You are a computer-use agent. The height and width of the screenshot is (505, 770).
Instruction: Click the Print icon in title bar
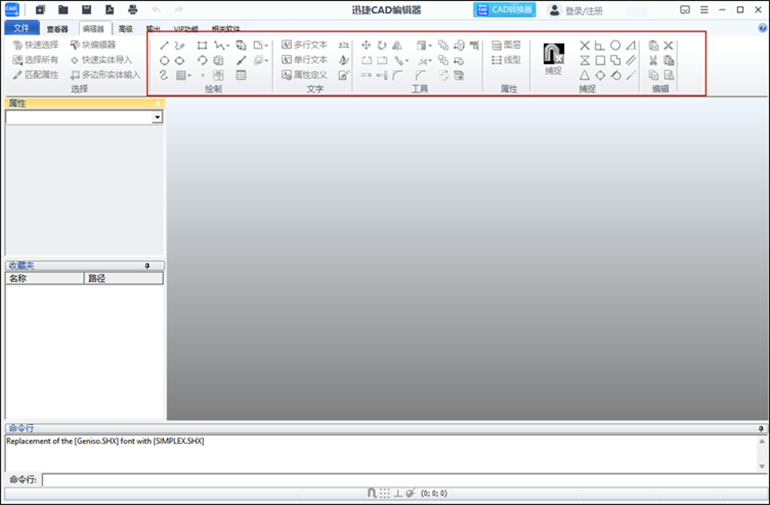click(x=133, y=9)
